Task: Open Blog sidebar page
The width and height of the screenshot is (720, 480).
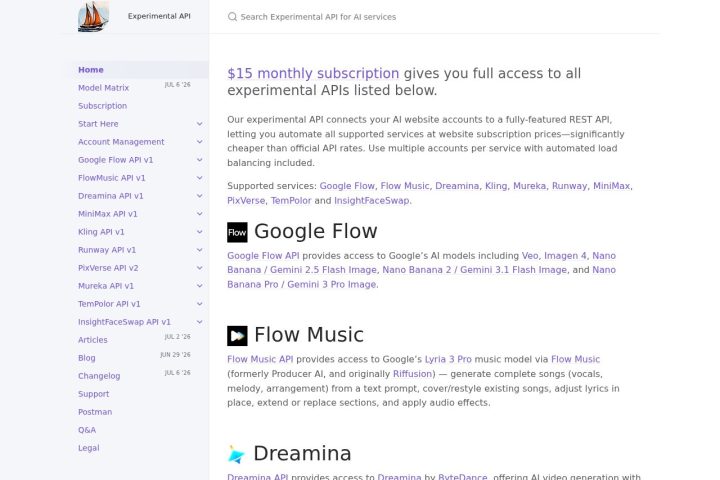Action: click(x=87, y=358)
